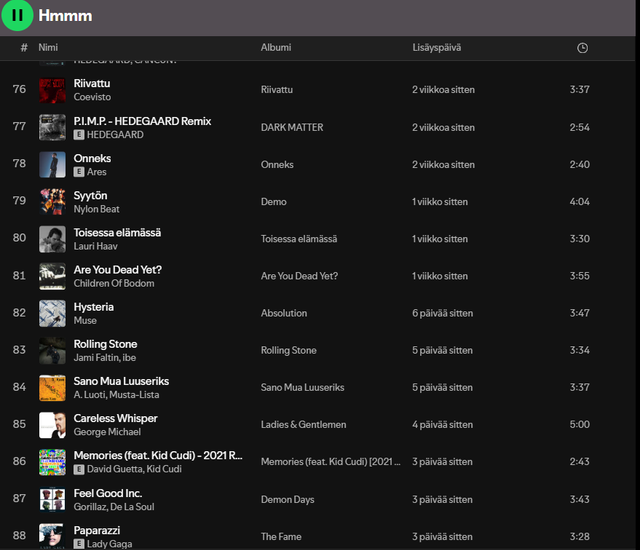This screenshot has height=550, width=640.
Task: Open Ladies & Gentlemen album
Action: [x=303, y=424]
